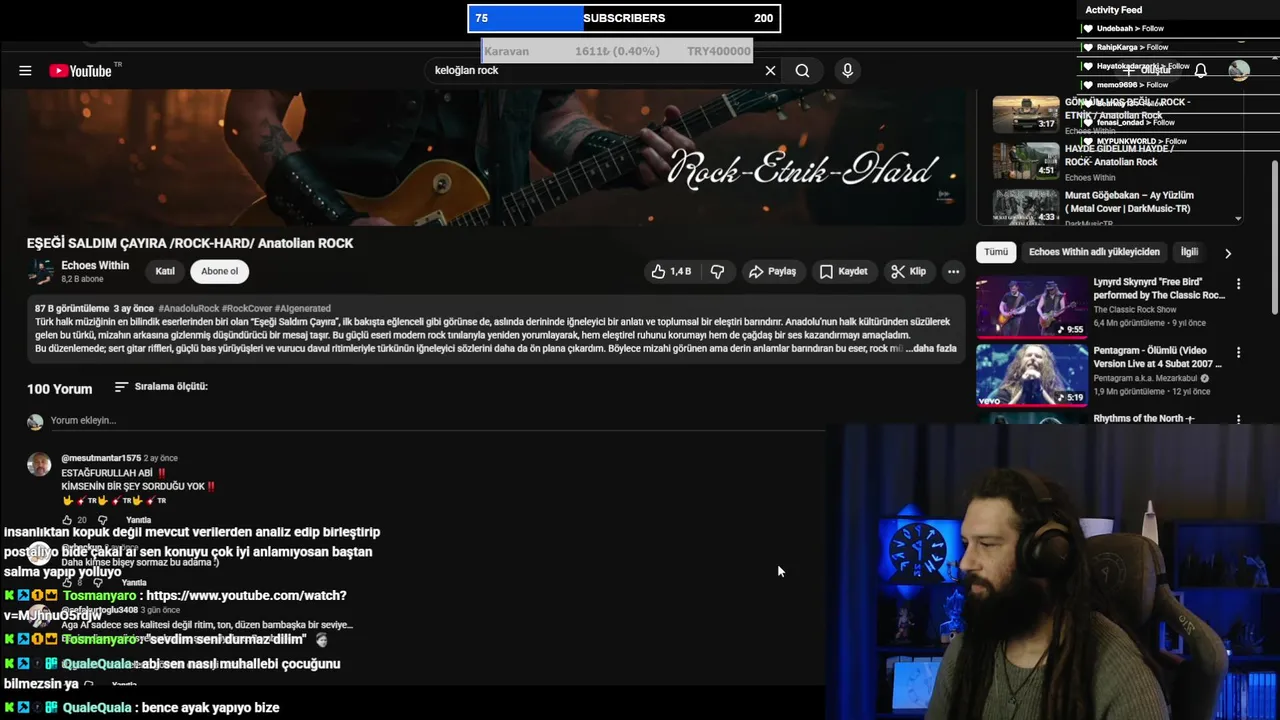Open the Echoes Within channel name
This screenshot has height=720, width=1280.
[x=95, y=265]
